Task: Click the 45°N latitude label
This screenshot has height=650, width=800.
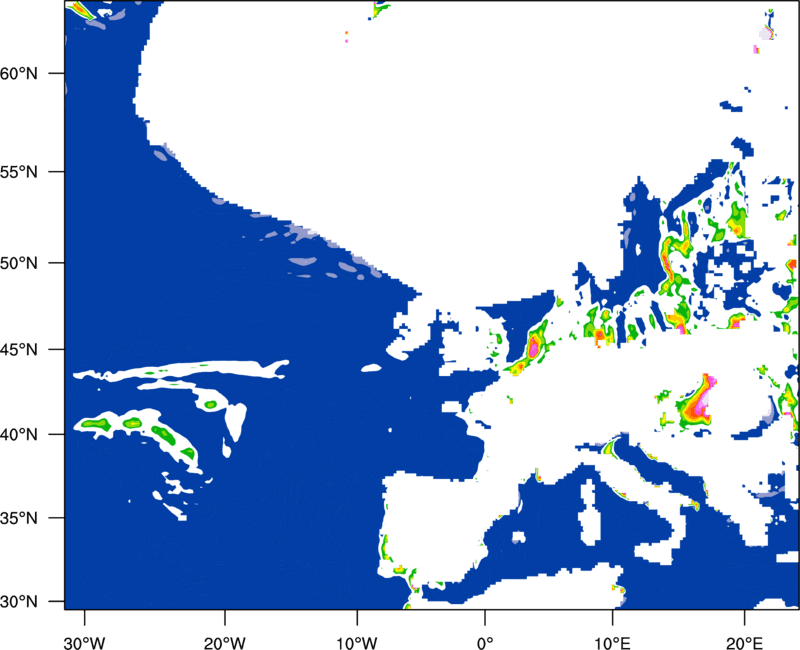Action: click(x=19, y=349)
